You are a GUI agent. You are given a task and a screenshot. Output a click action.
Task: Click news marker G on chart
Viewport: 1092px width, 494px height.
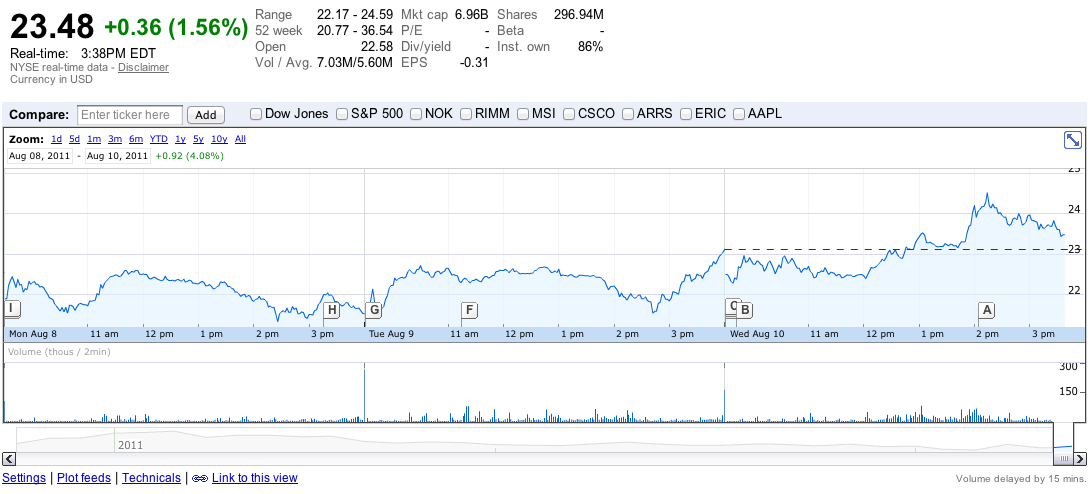374,310
